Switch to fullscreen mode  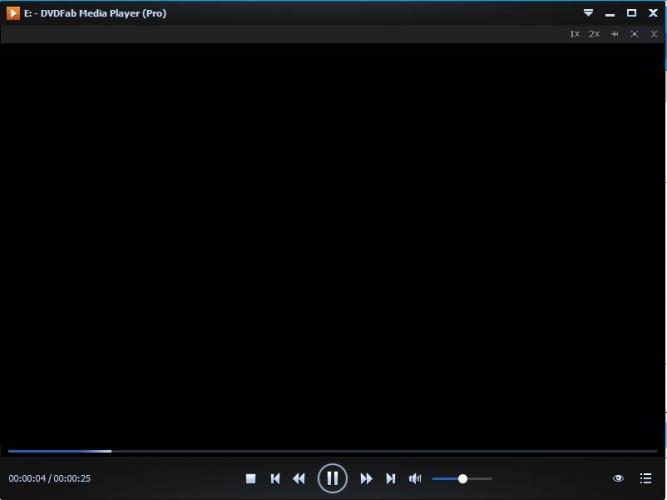(x=634, y=34)
